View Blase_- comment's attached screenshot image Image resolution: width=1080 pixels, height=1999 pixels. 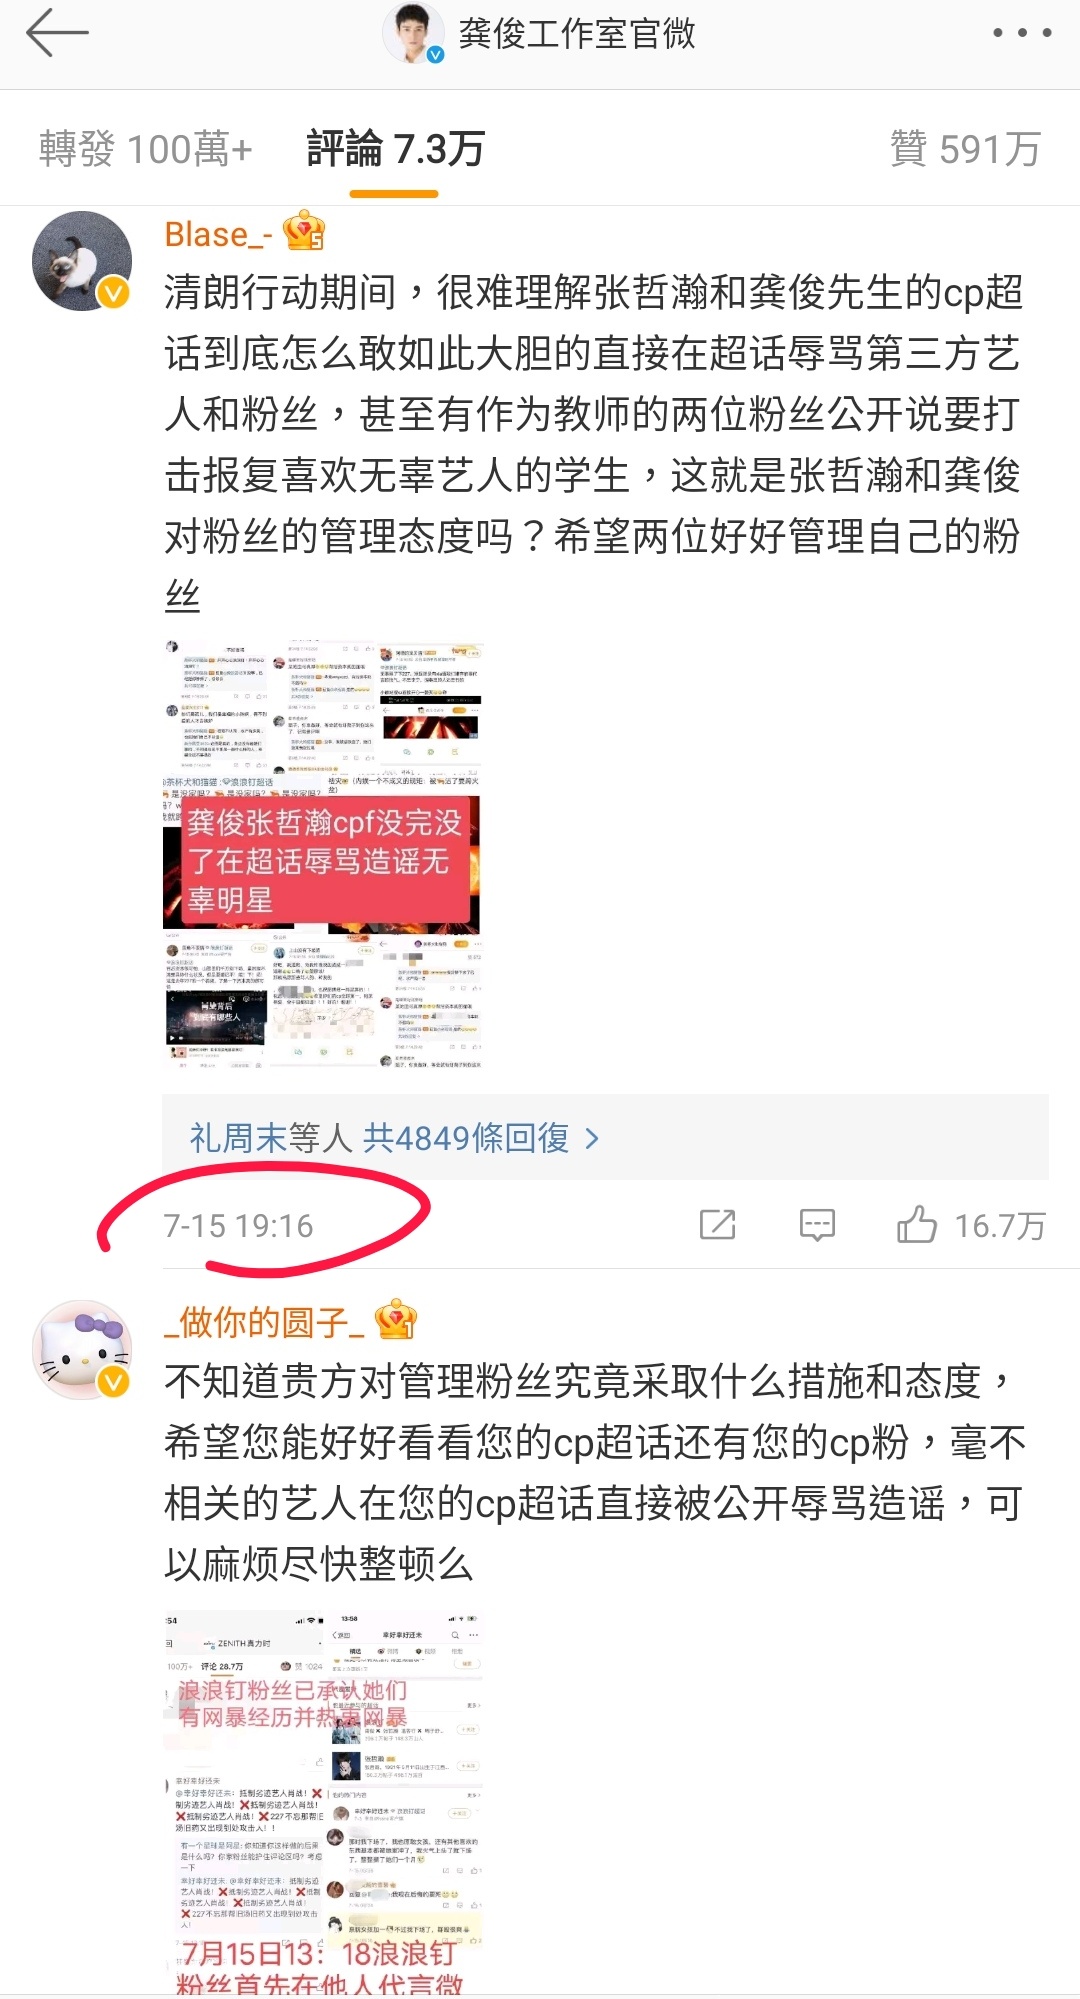[323, 856]
